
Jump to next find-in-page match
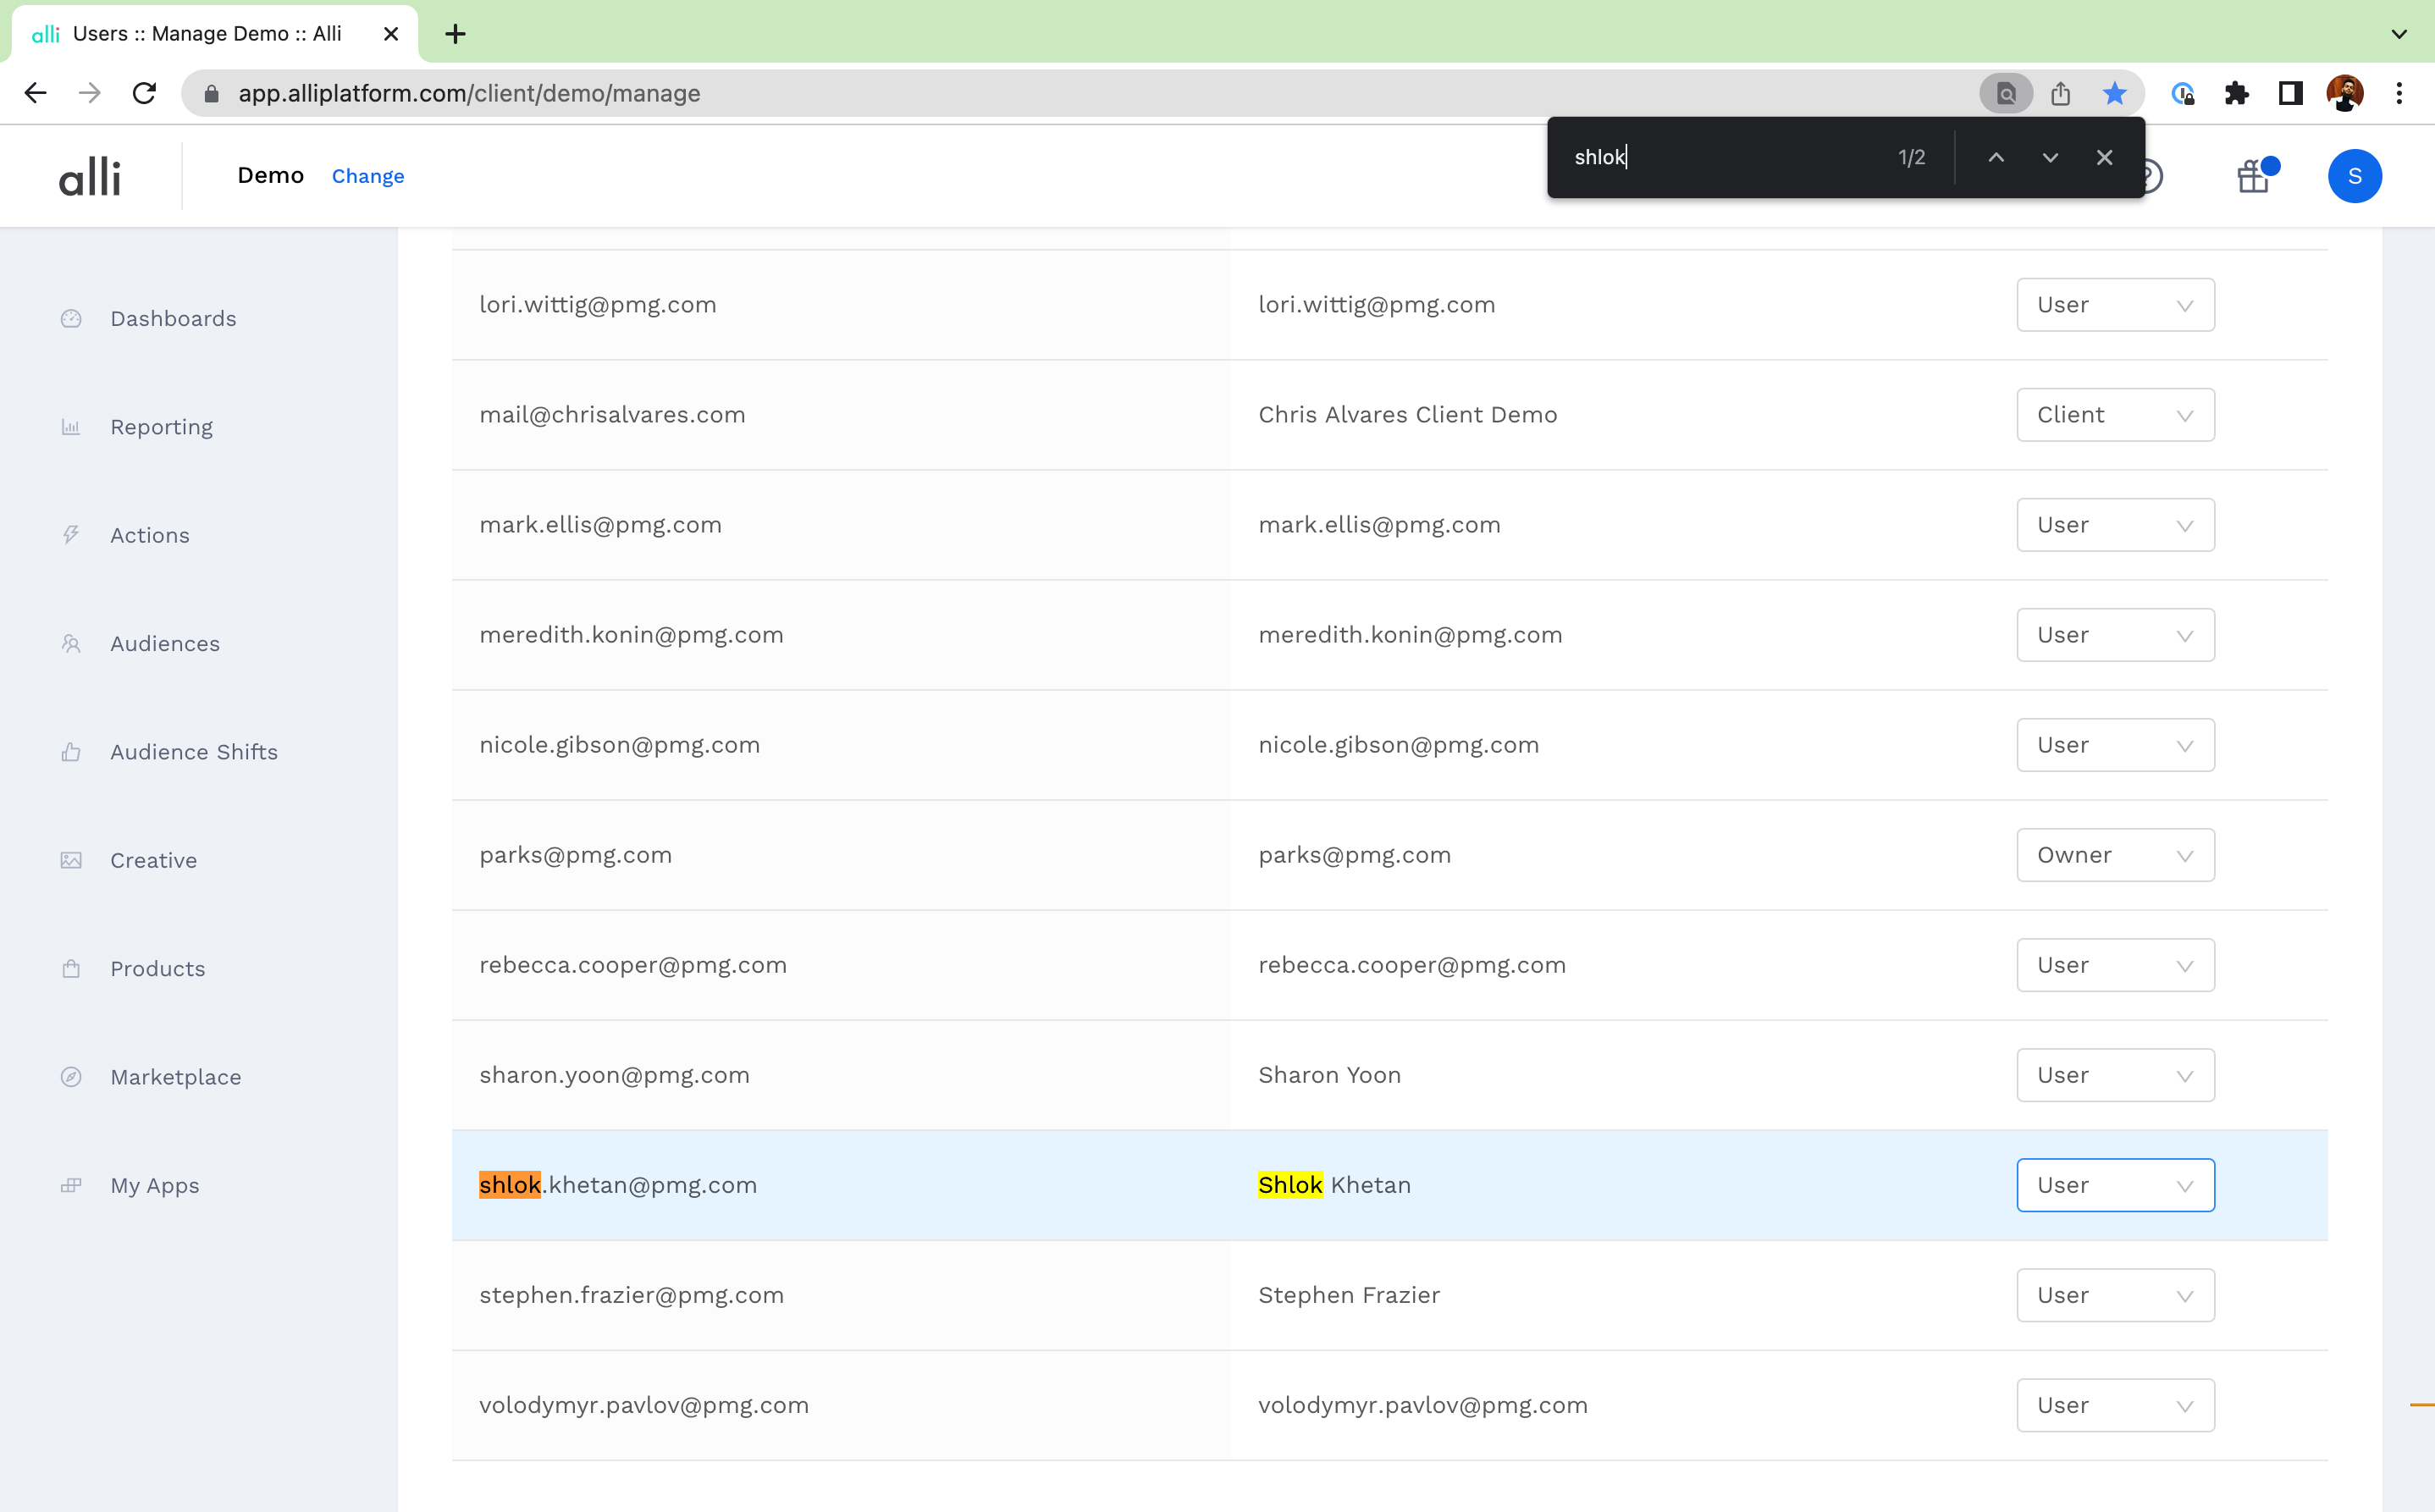(2049, 157)
